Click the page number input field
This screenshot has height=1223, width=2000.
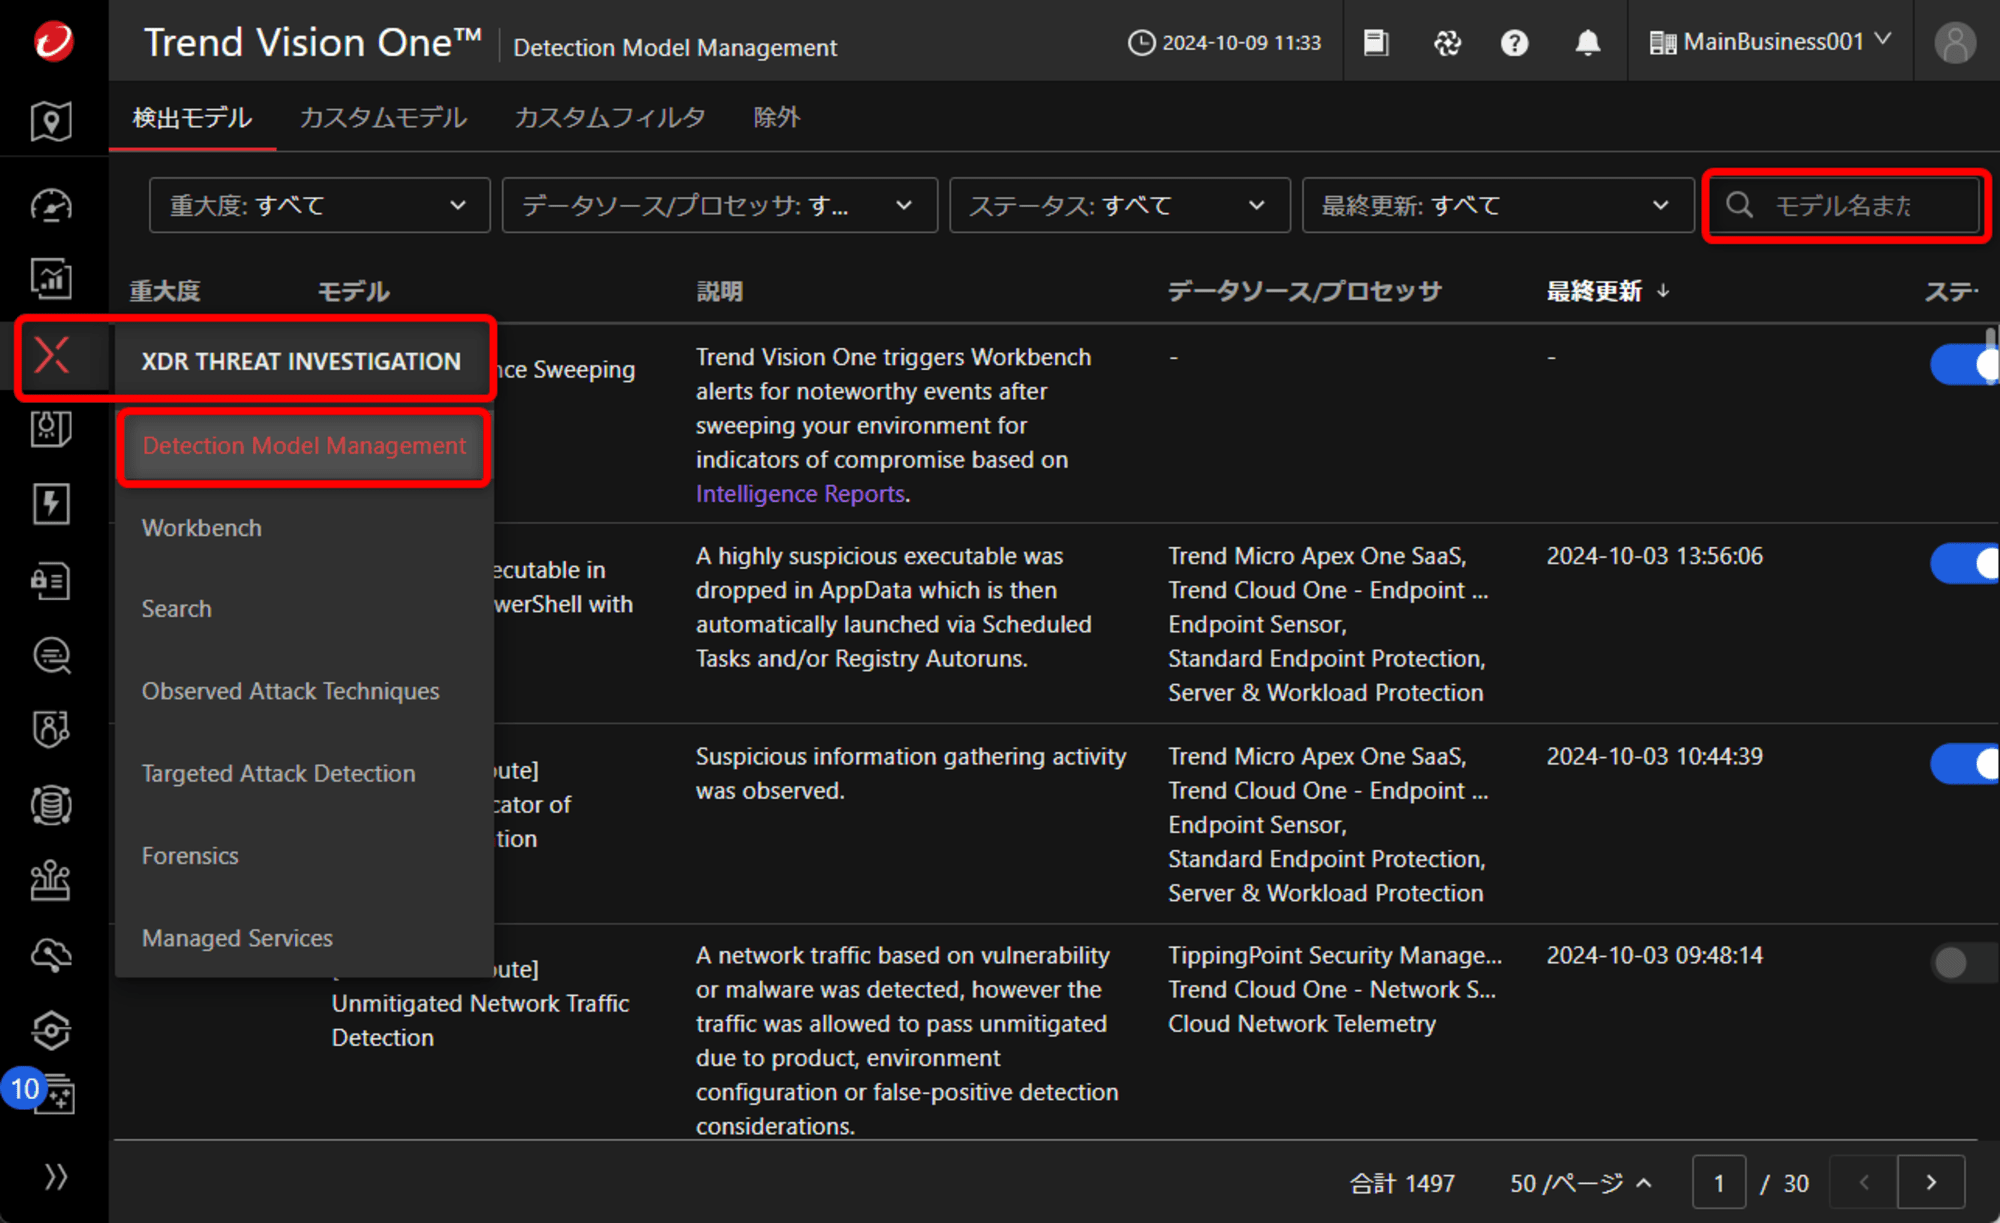tap(1719, 1183)
